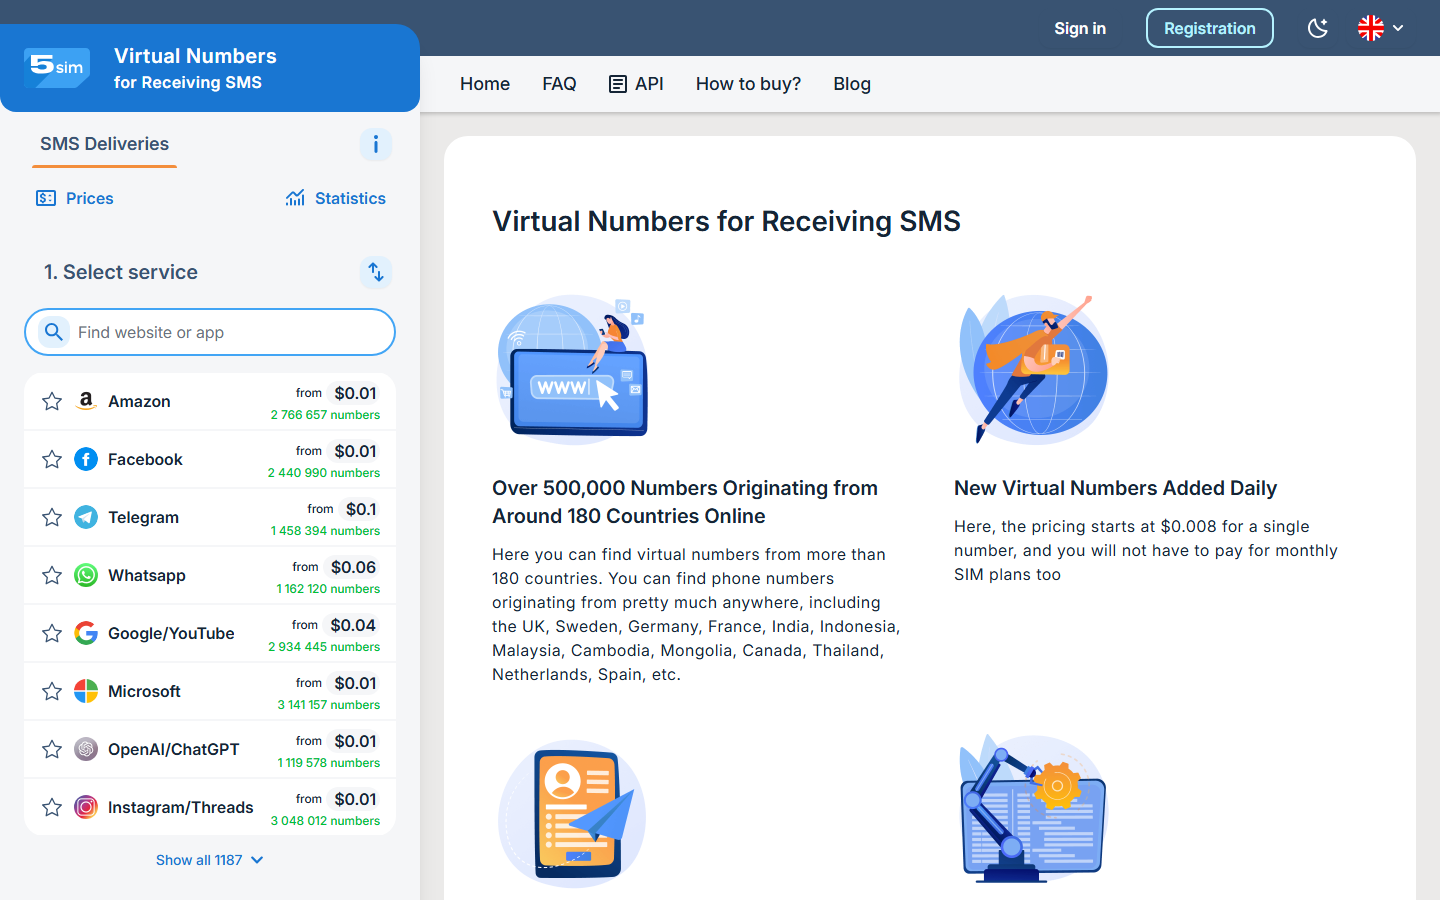Image resolution: width=1440 pixels, height=900 pixels.
Task: Favorite Microsoft with its star
Action: [52, 692]
